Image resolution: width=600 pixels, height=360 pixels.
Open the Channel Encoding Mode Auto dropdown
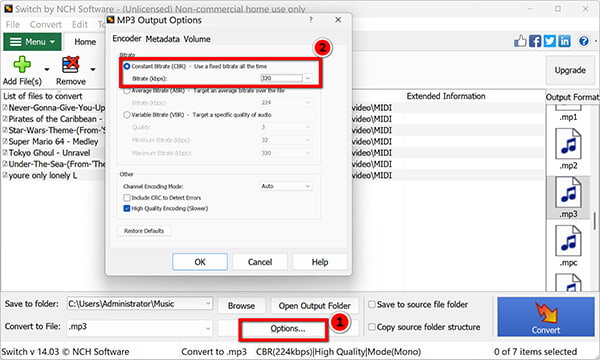click(308, 186)
